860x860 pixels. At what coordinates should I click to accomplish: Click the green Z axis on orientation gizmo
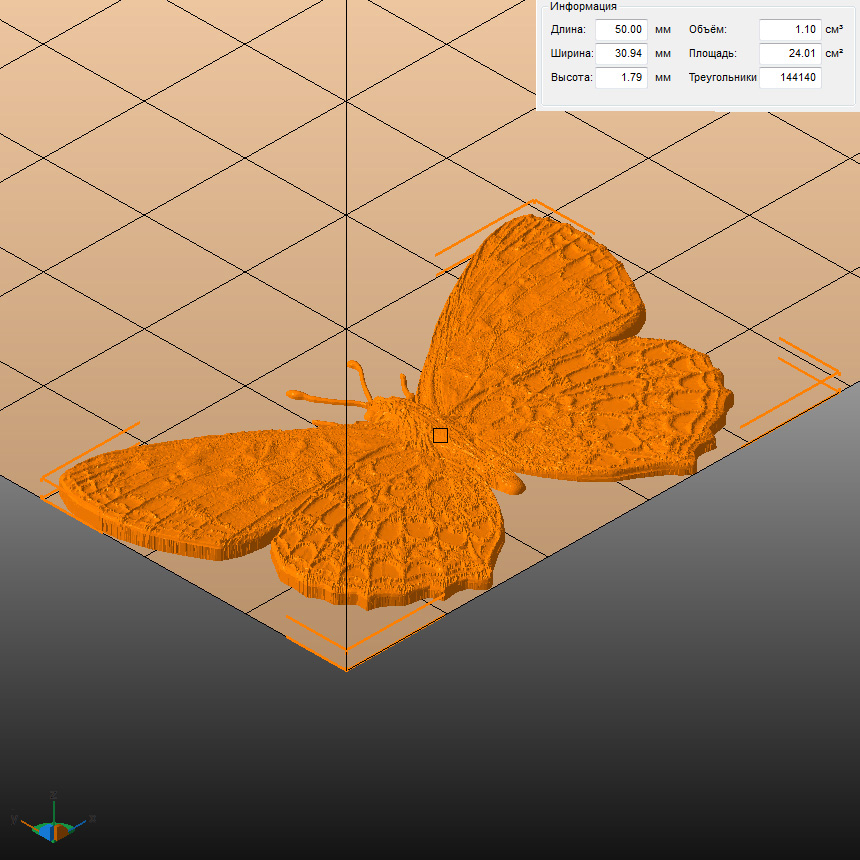[x=54, y=806]
